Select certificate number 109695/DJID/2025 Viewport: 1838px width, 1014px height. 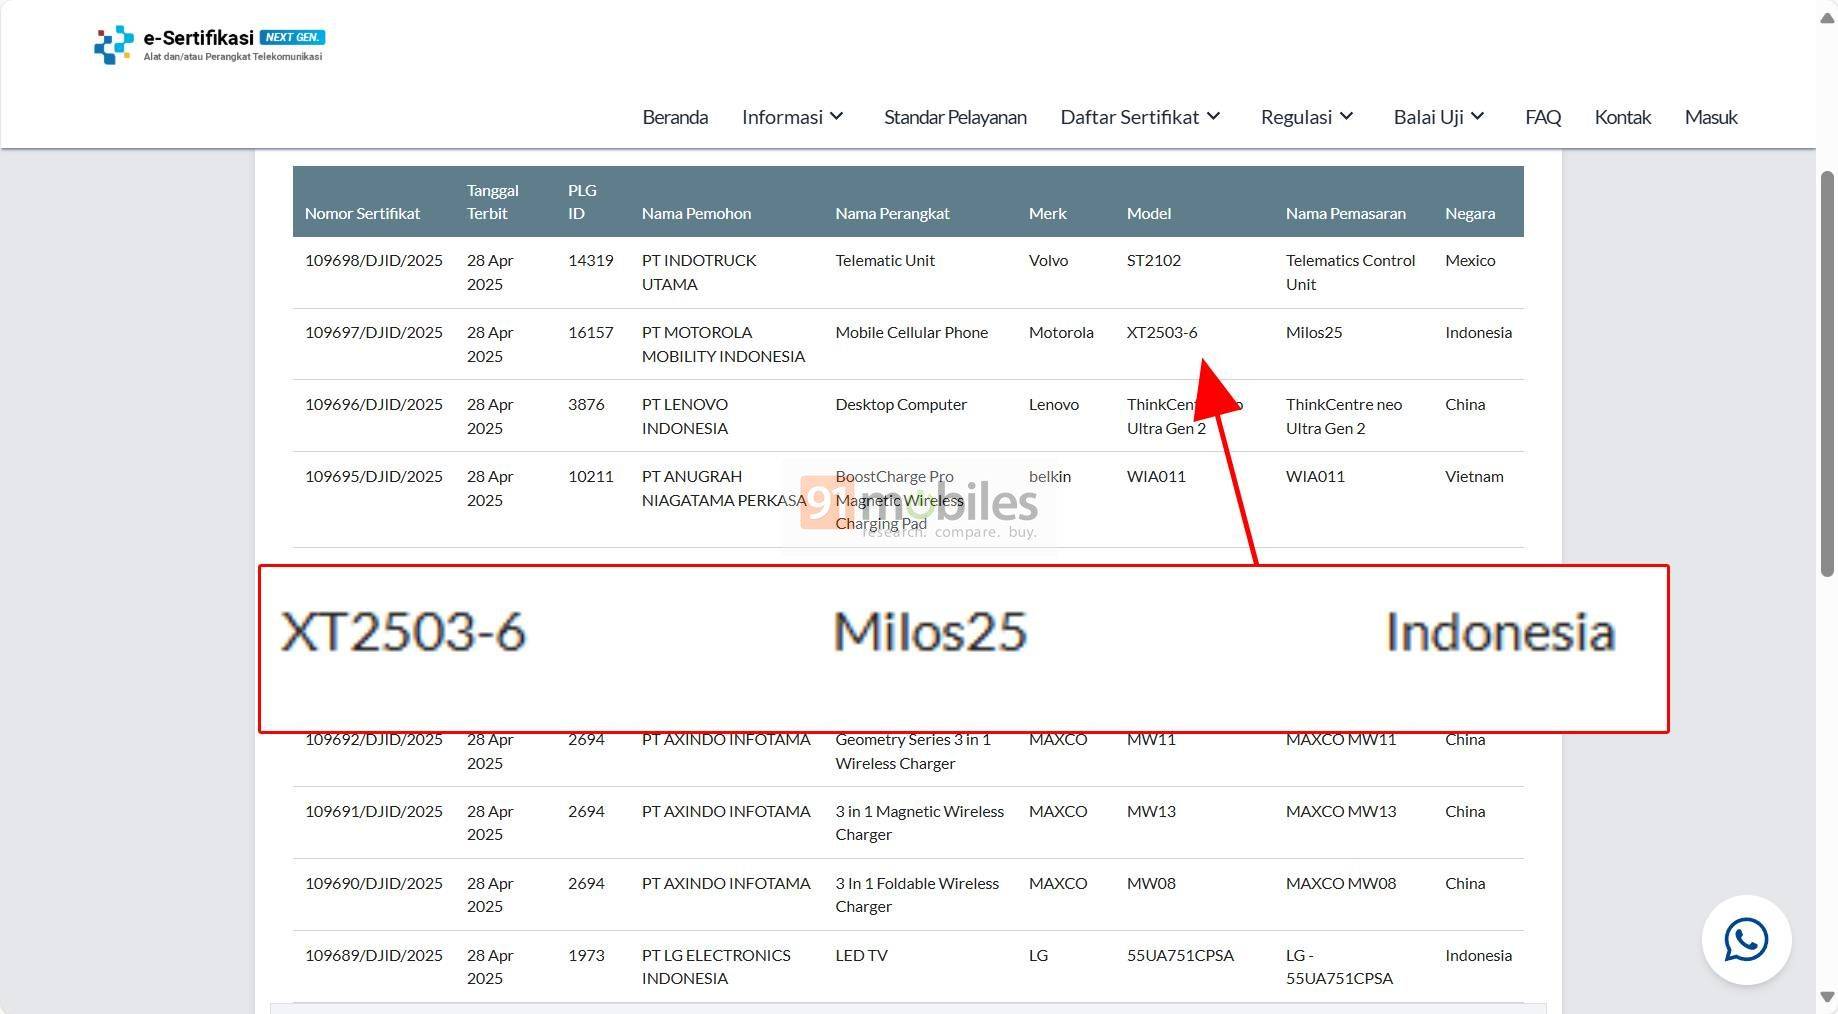pyautogui.click(x=373, y=477)
